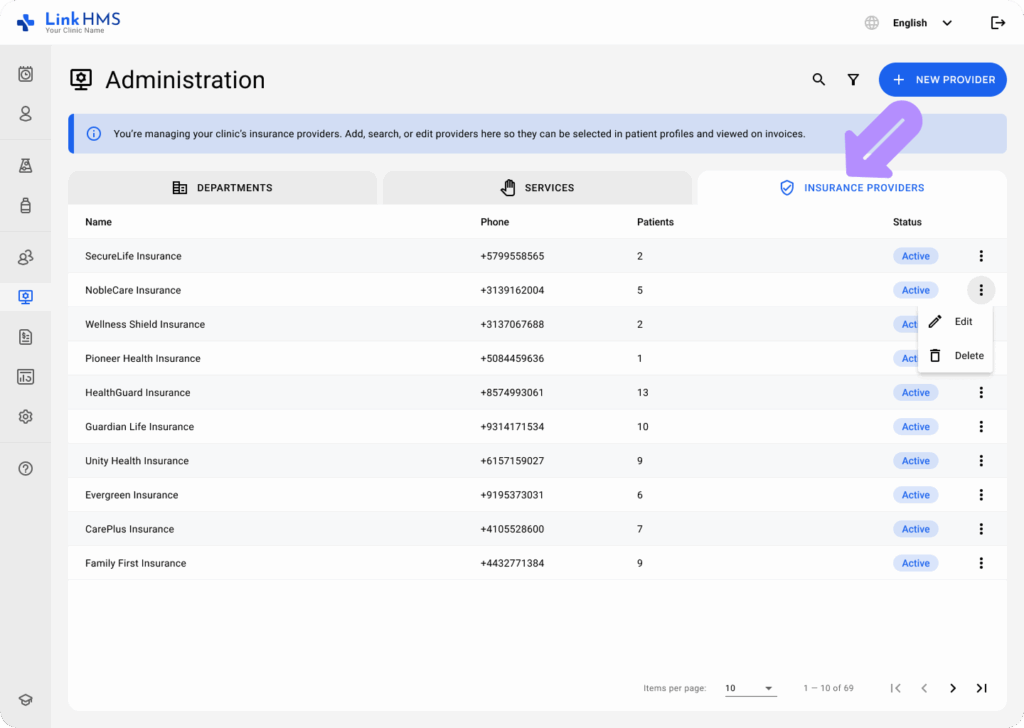Switch to the Departments tab
This screenshot has height=728, width=1024.
[222, 188]
